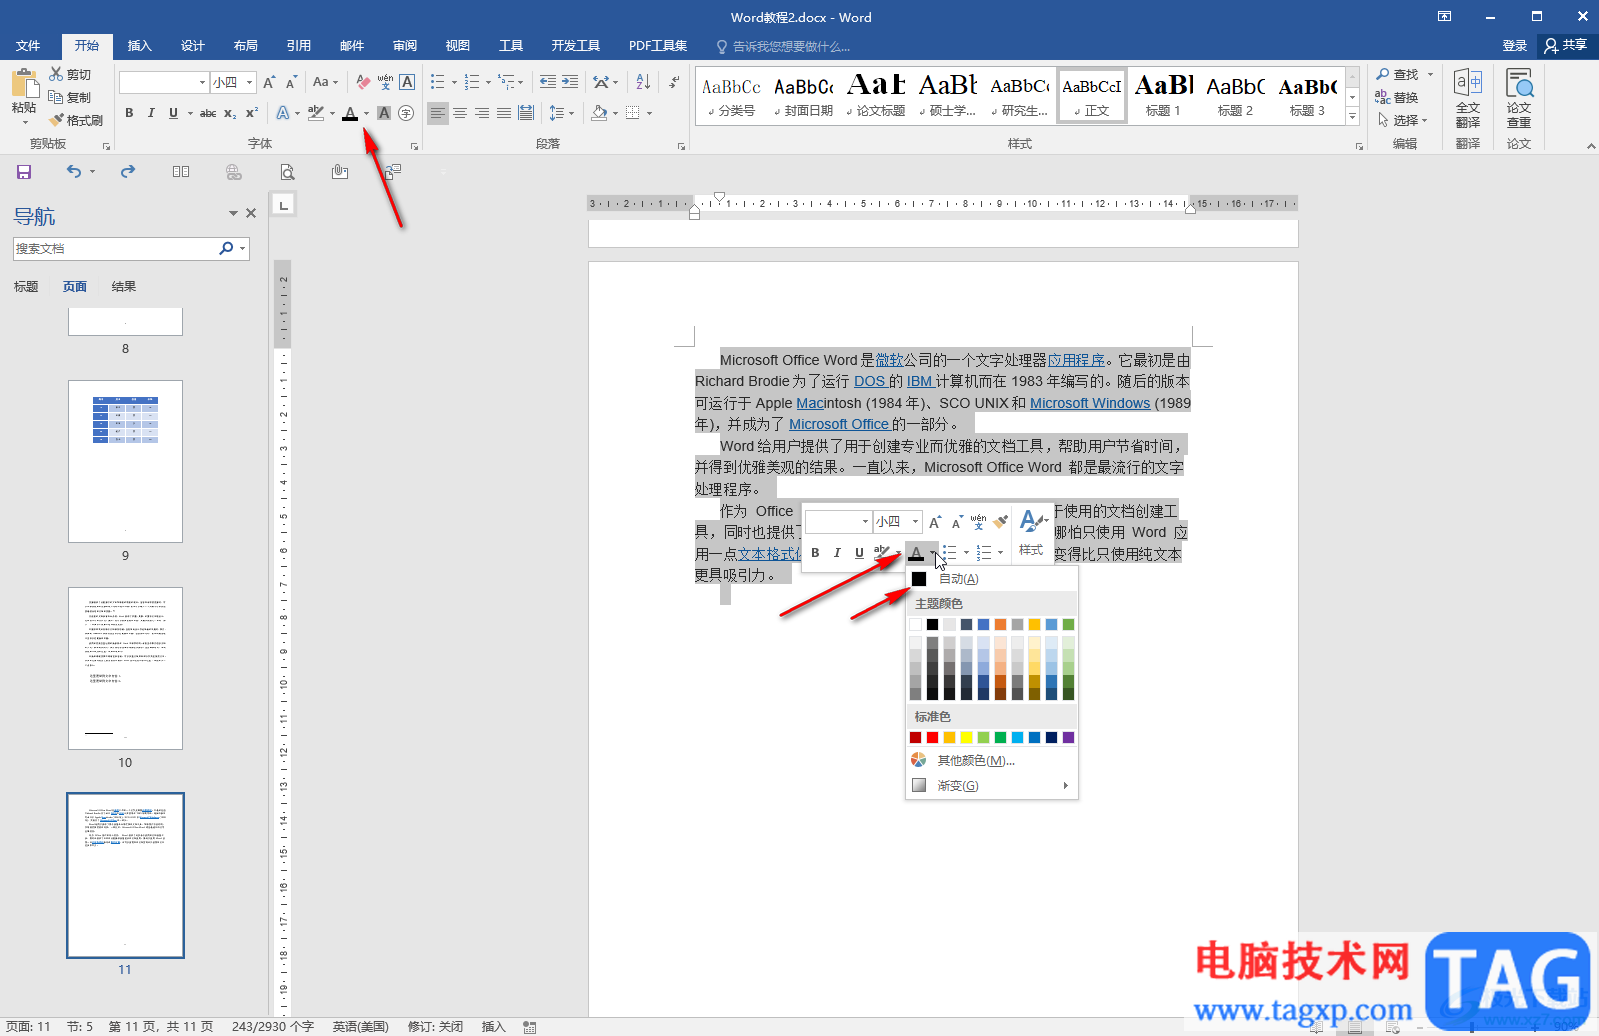Click the Sort A-Z icon

click(x=642, y=82)
